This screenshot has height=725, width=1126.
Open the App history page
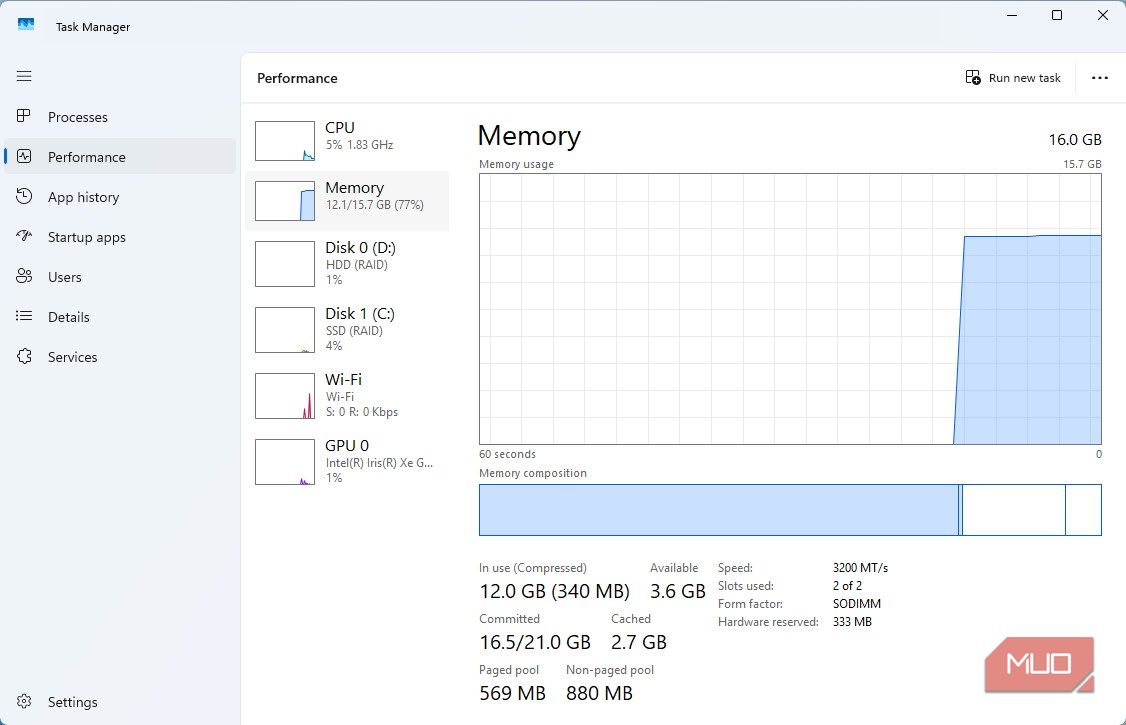click(120, 197)
